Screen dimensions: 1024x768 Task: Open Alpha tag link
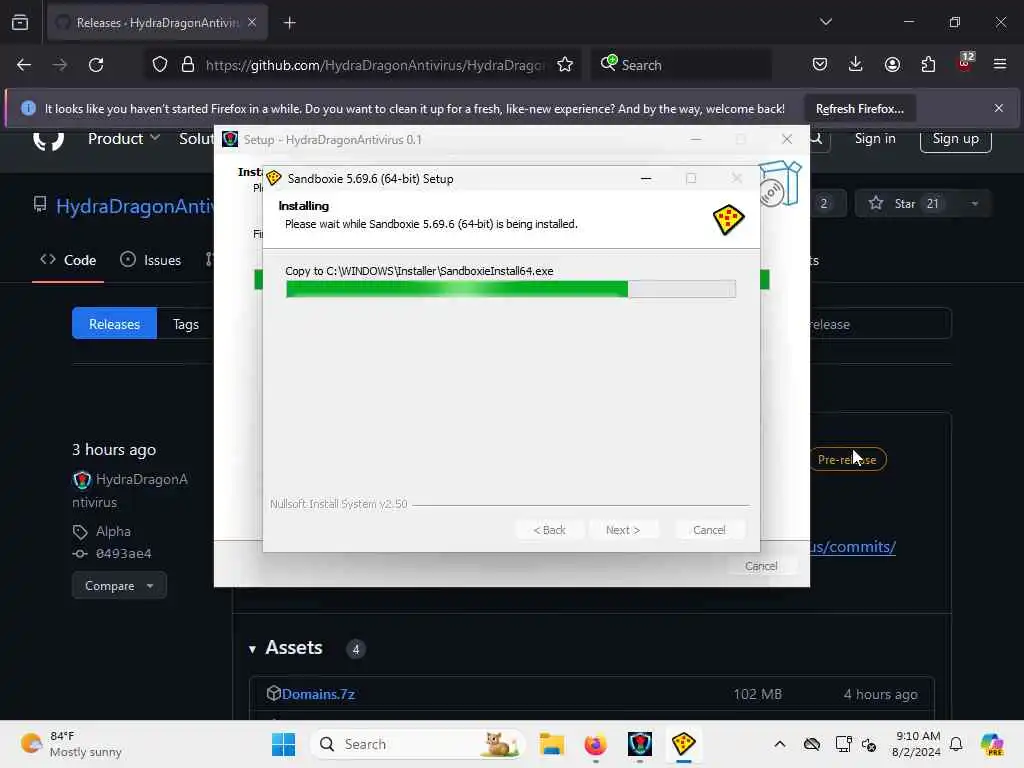point(113,532)
